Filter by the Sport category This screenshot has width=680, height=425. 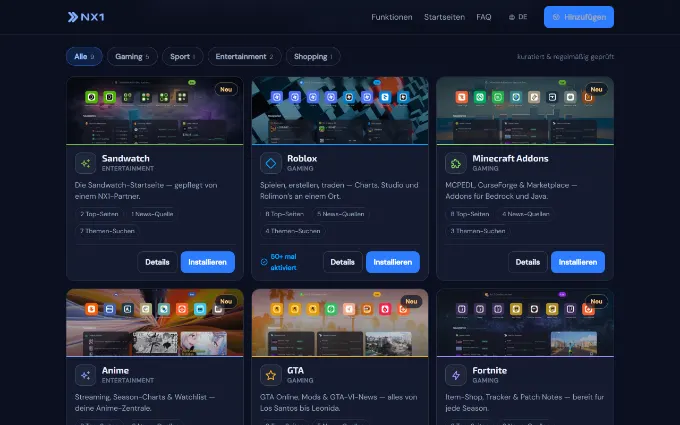tap(183, 56)
